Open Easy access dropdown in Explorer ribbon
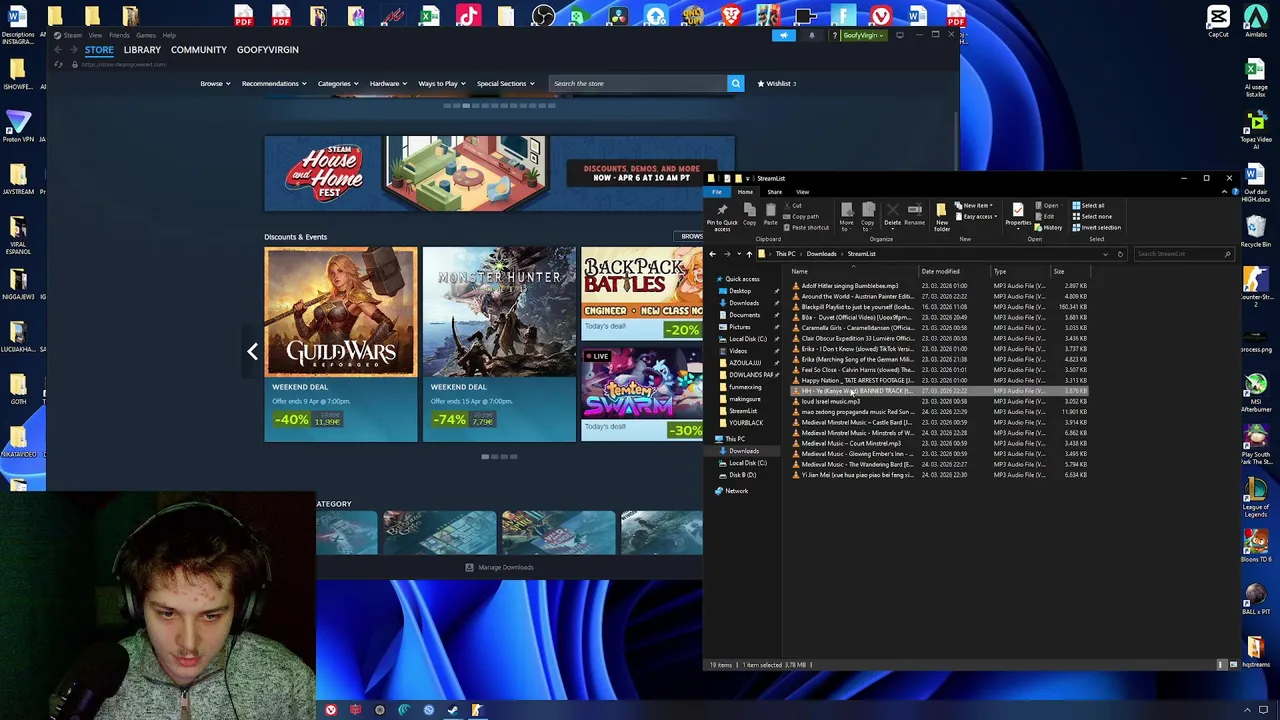The image size is (1280, 720). [x=975, y=216]
